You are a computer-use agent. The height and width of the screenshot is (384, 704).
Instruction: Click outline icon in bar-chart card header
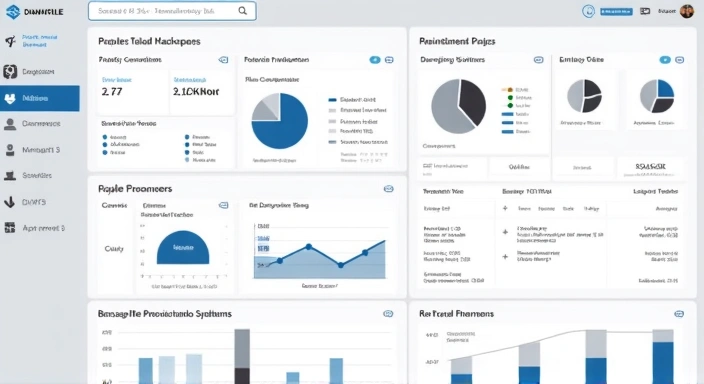click(x=388, y=313)
